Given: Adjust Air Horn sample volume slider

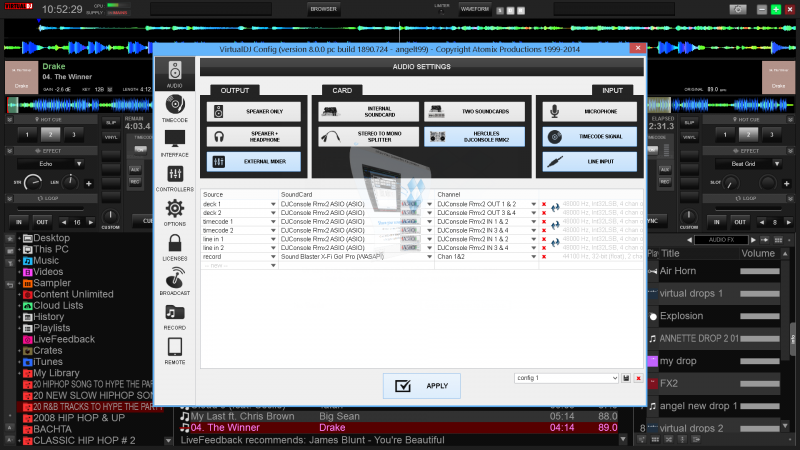Looking at the screenshot, I should [x=760, y=271].
